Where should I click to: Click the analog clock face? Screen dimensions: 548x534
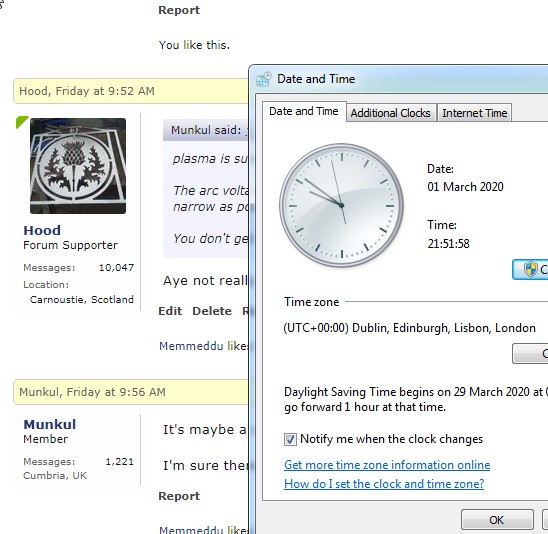[341, 205]
